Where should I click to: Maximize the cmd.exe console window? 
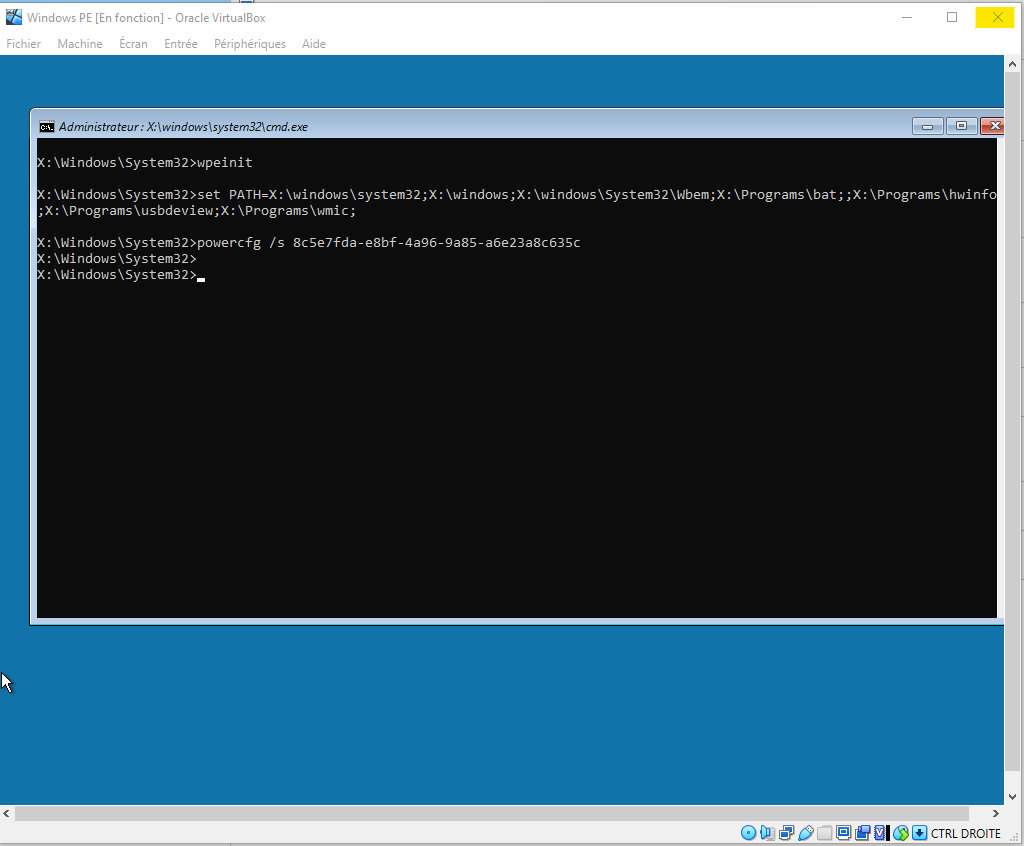[961, 126]
